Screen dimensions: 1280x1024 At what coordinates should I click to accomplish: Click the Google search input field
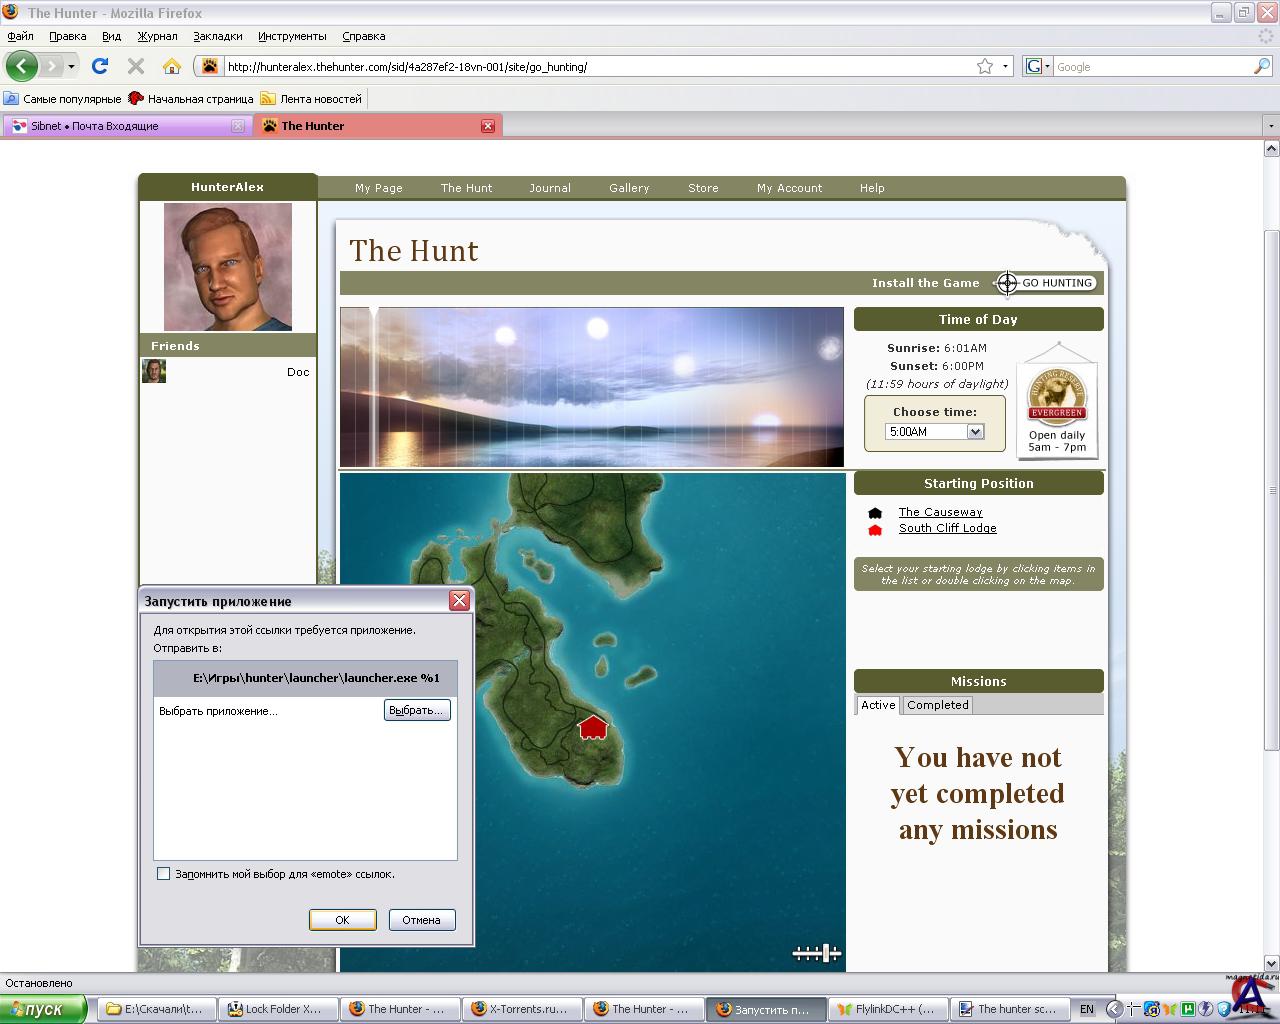click(1150, 67)
